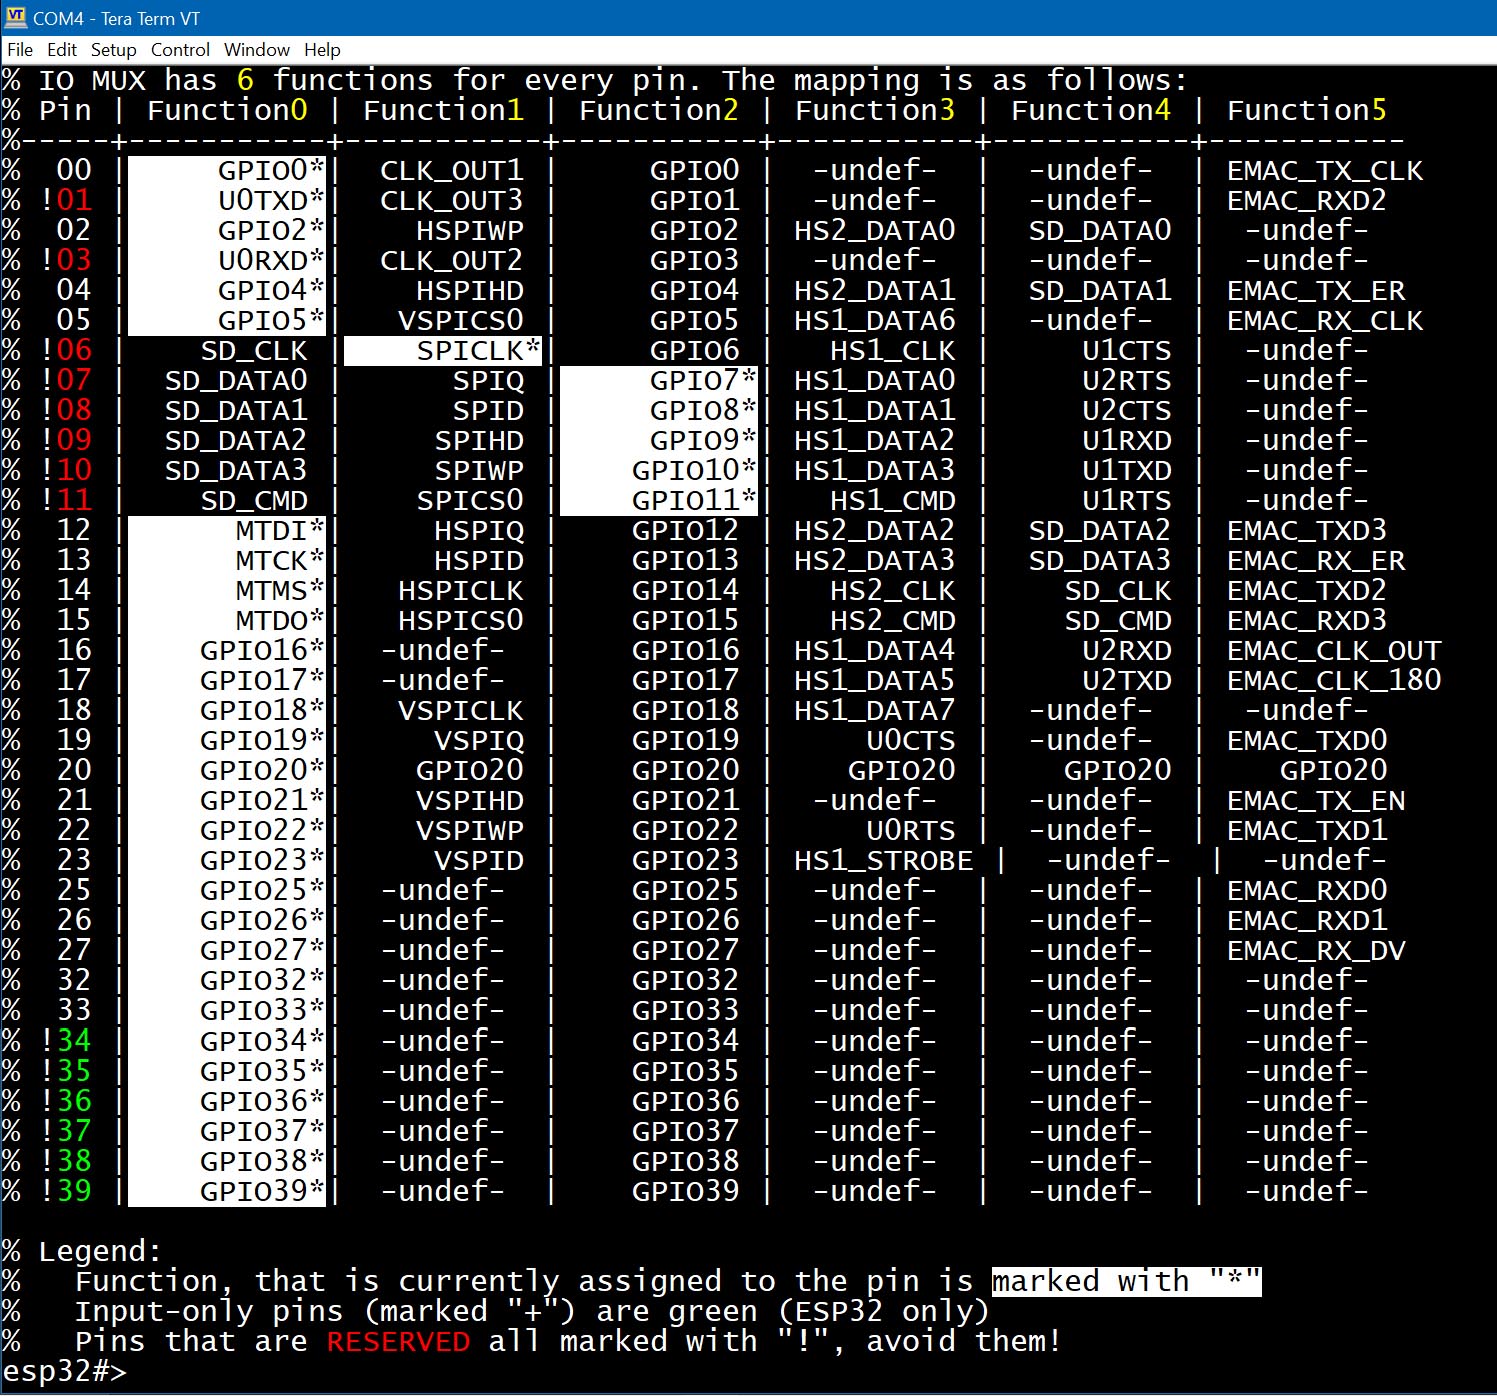1497x1396 pixels.
Task: Click the highlighted MTDO* cell
Action: [227, 621]
